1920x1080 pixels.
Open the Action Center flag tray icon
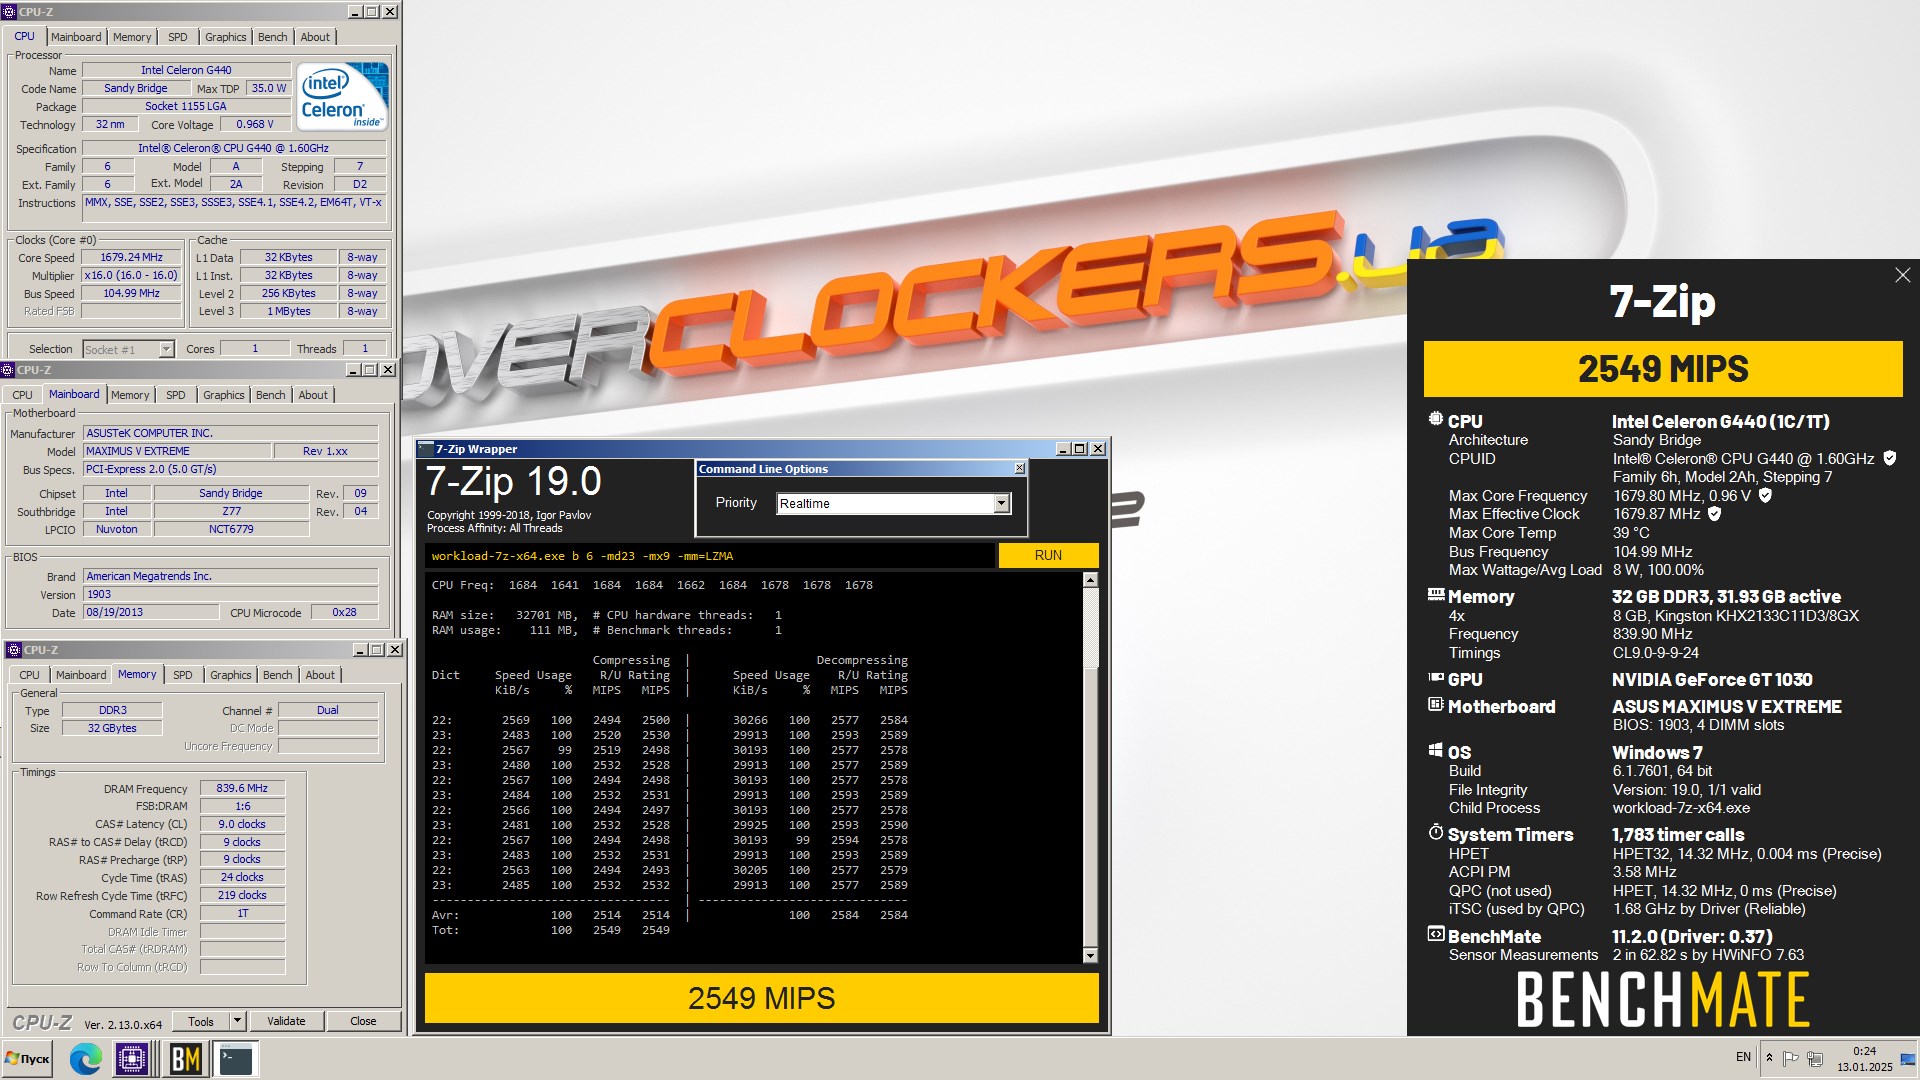[x=1791, y=1058]
